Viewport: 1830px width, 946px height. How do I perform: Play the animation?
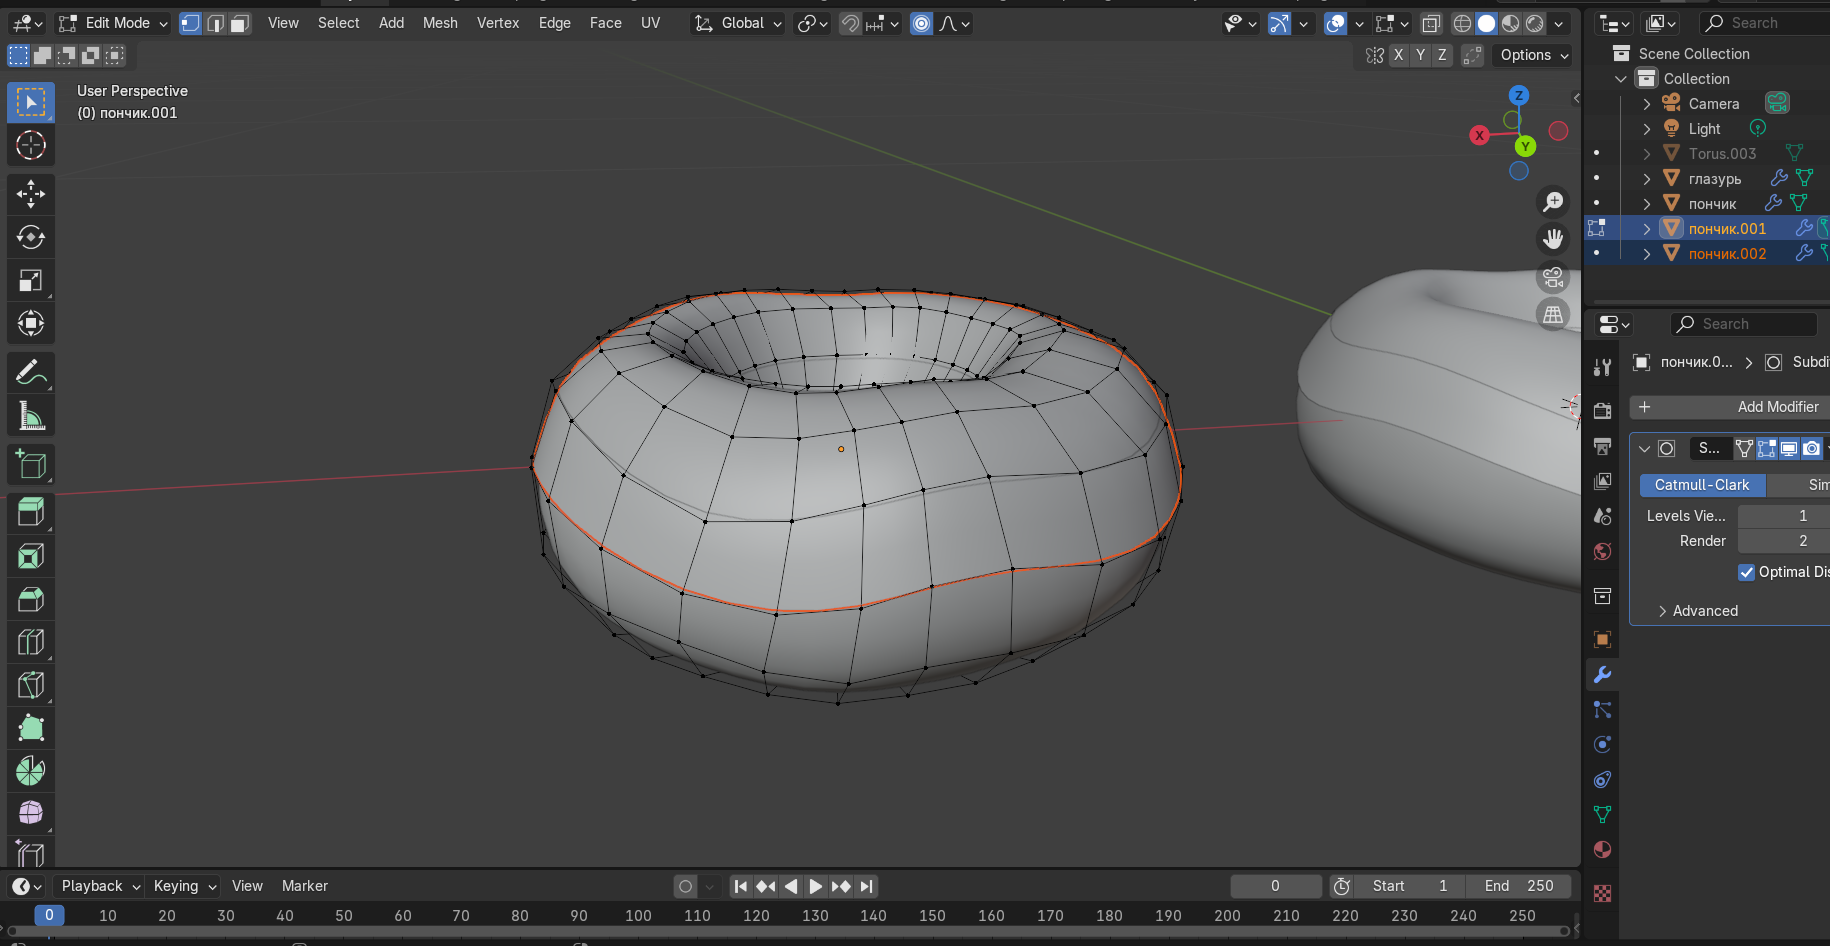[x=815, y=886]
